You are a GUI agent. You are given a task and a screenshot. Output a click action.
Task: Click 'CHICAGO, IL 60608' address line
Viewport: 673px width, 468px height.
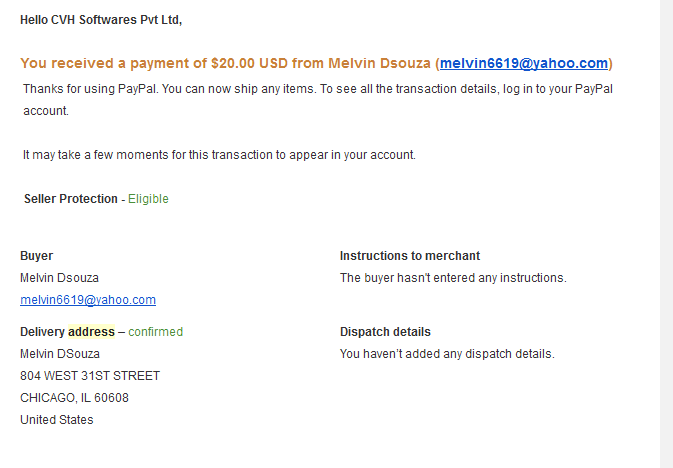[74, 398]
